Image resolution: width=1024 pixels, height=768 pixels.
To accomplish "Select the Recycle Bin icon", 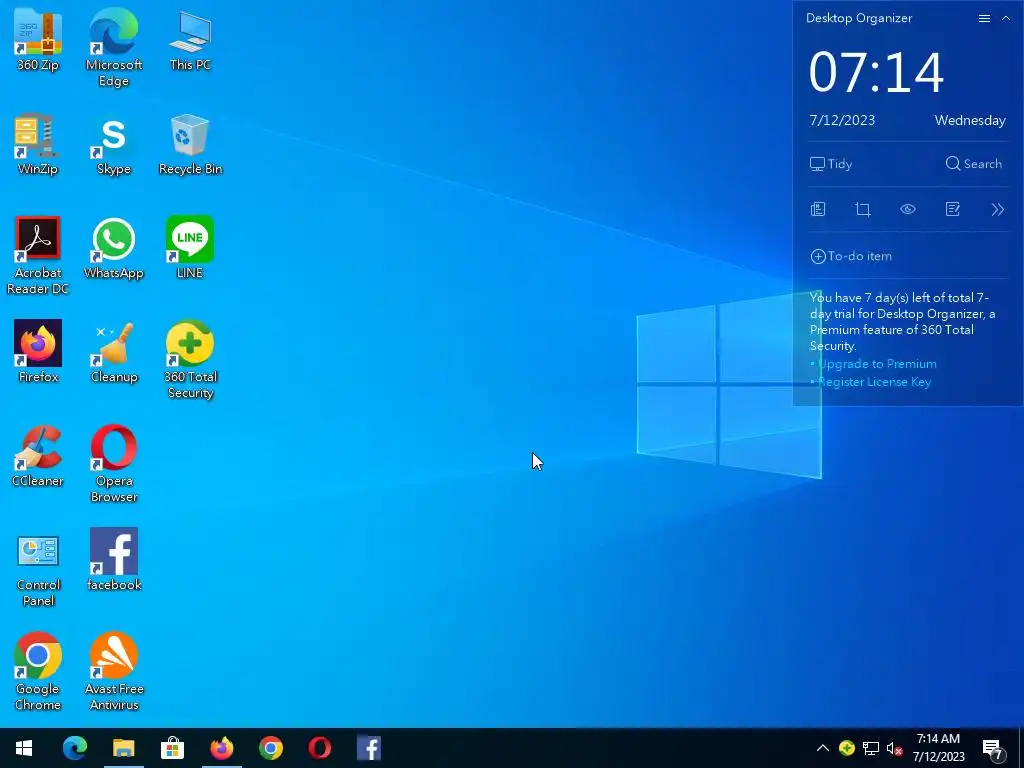I will [190, 144].
